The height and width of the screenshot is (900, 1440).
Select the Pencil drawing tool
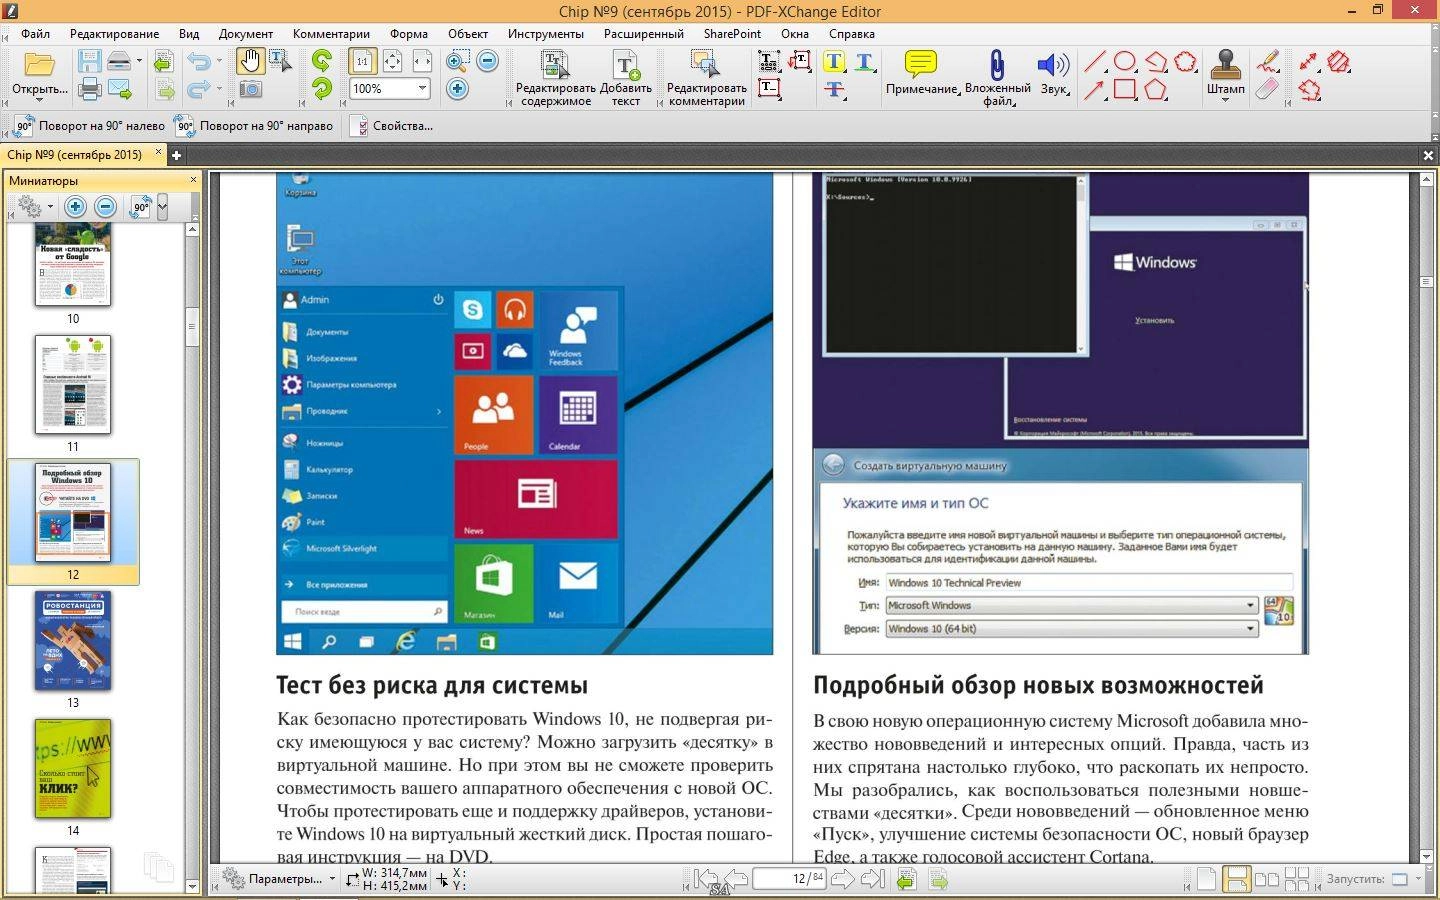pos(1267,62)
